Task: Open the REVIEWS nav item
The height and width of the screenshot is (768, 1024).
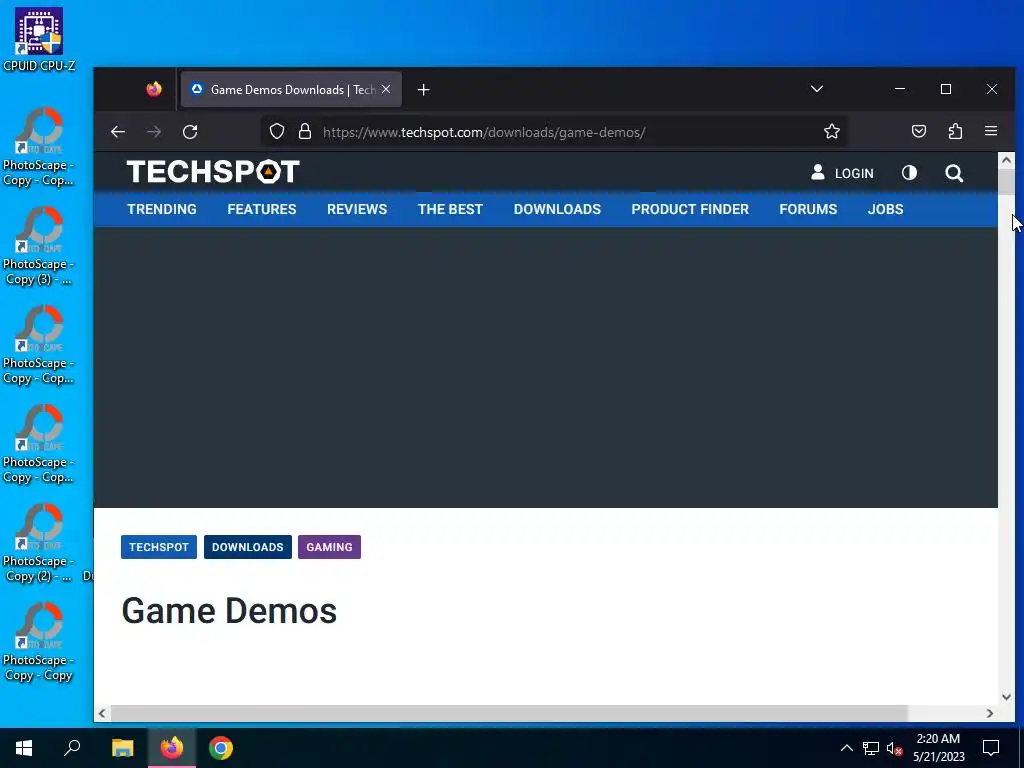Action: [357, 209]
